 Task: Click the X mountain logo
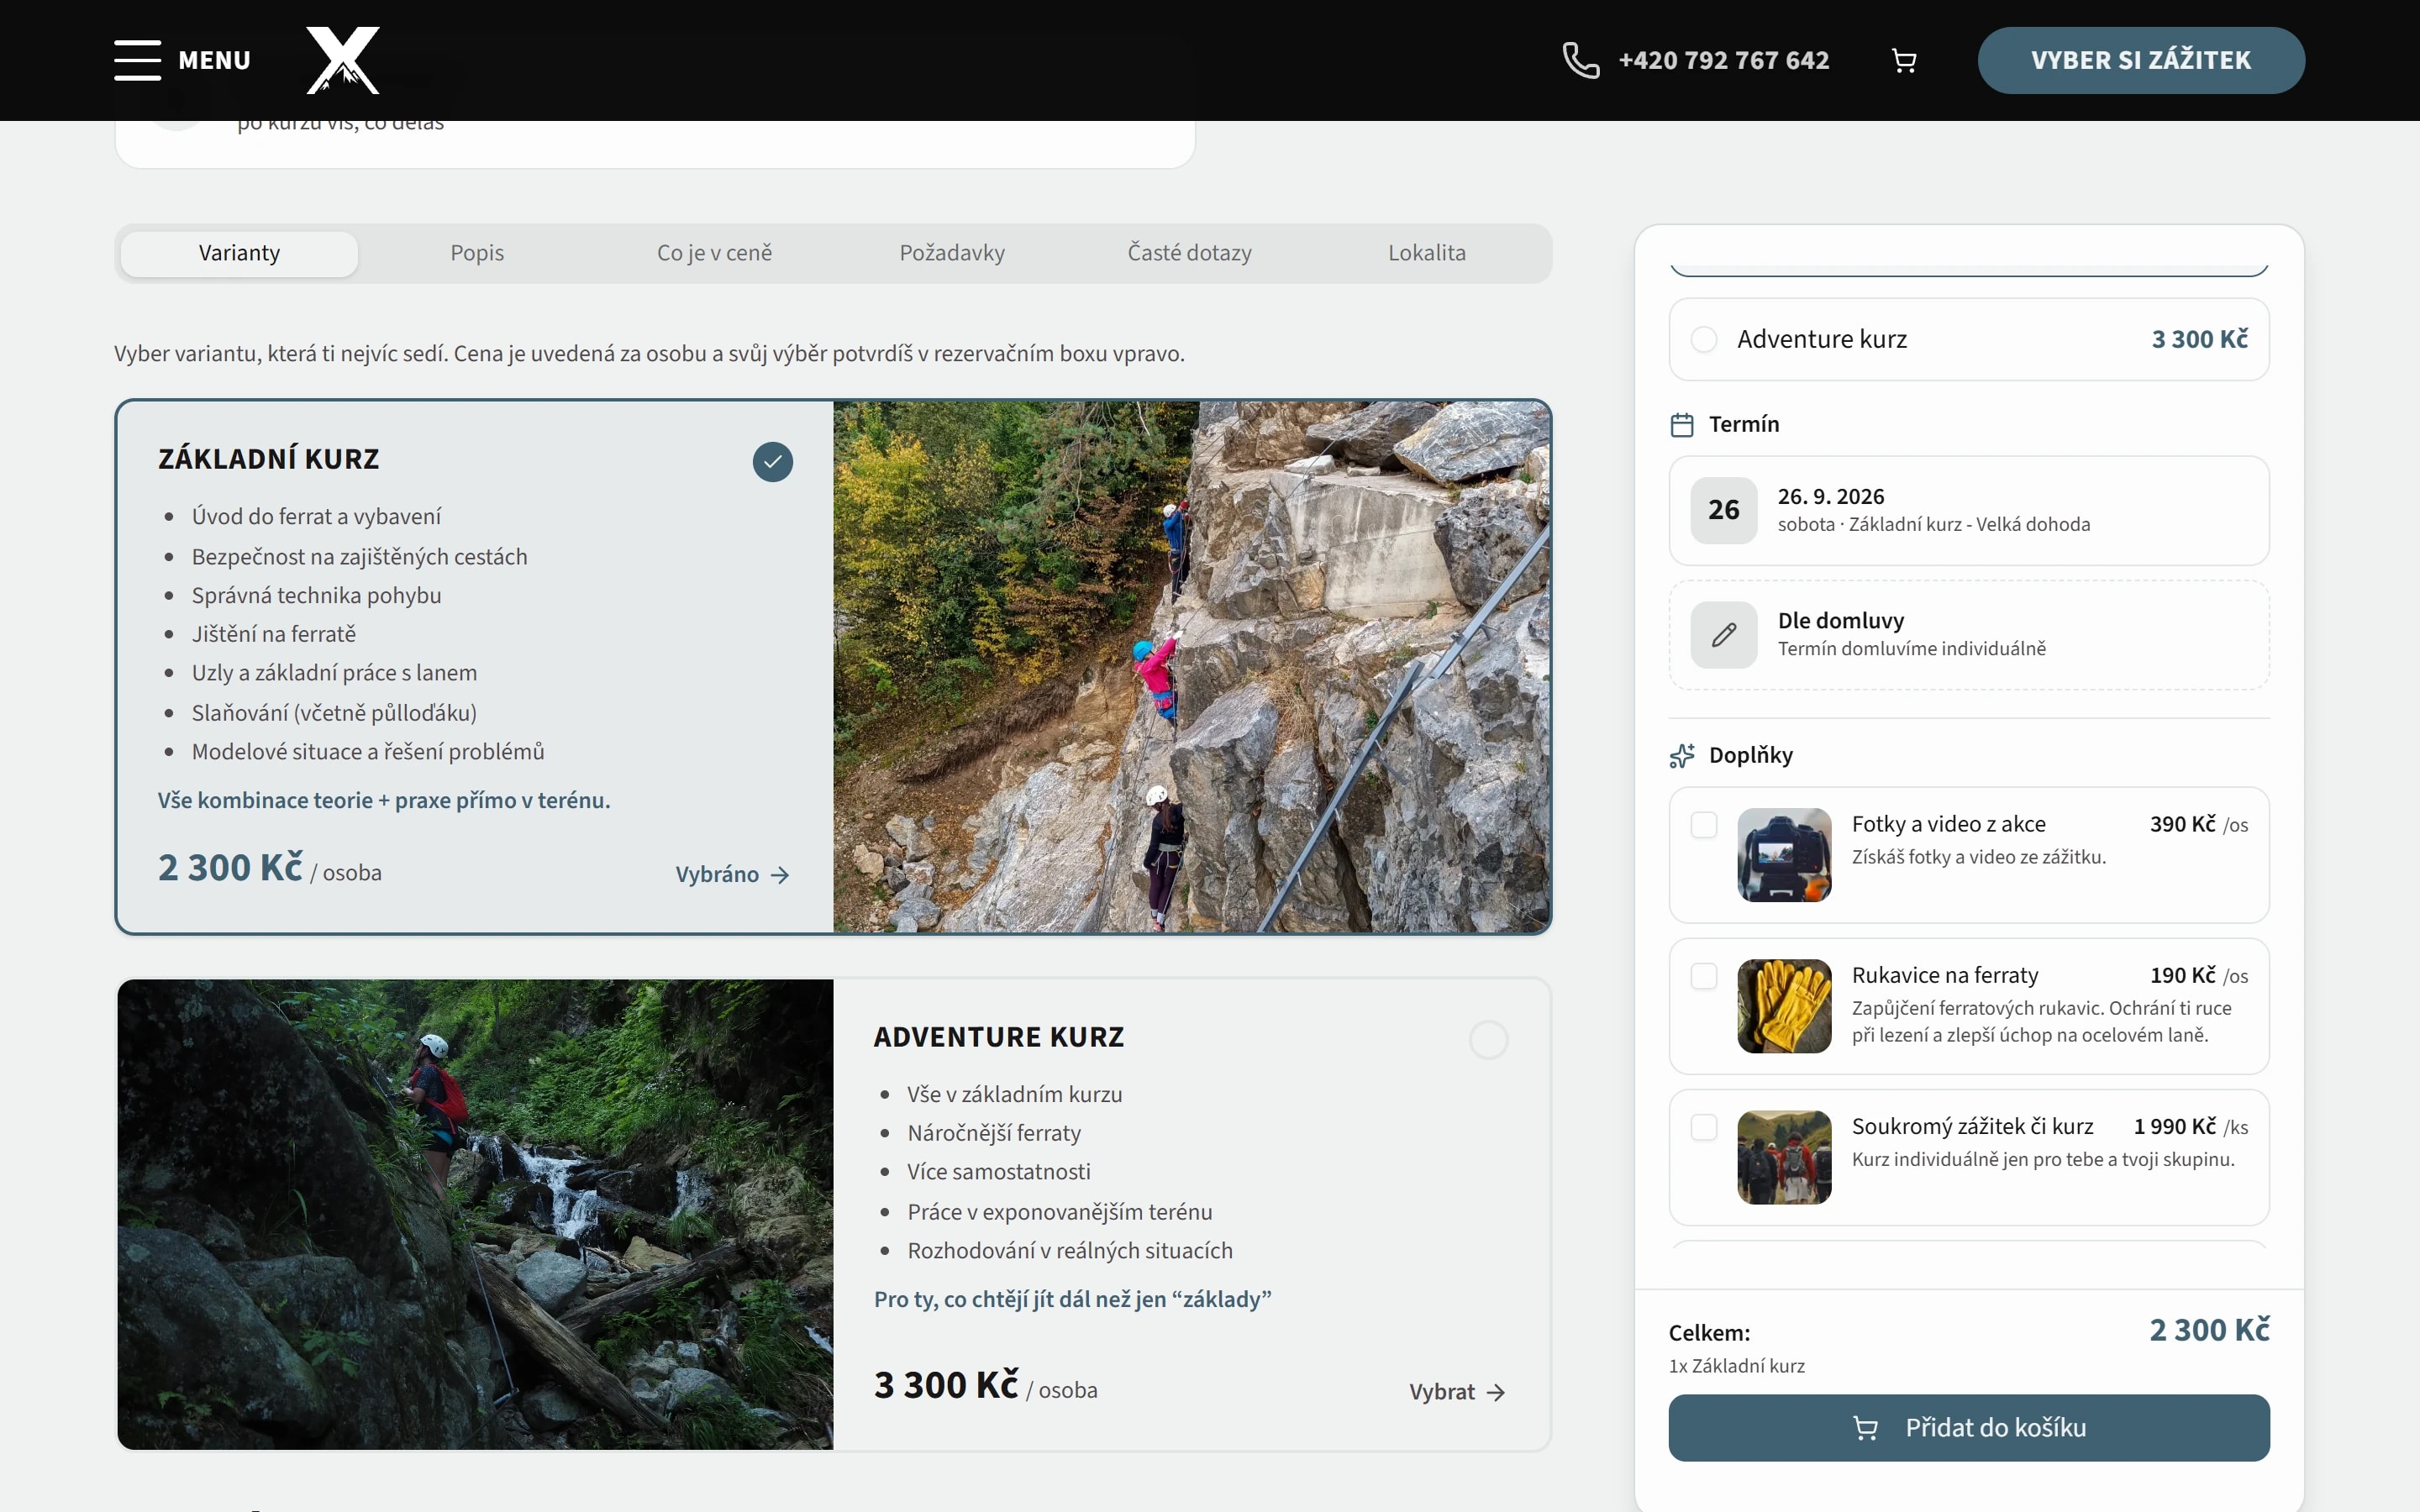coord(343,60)
